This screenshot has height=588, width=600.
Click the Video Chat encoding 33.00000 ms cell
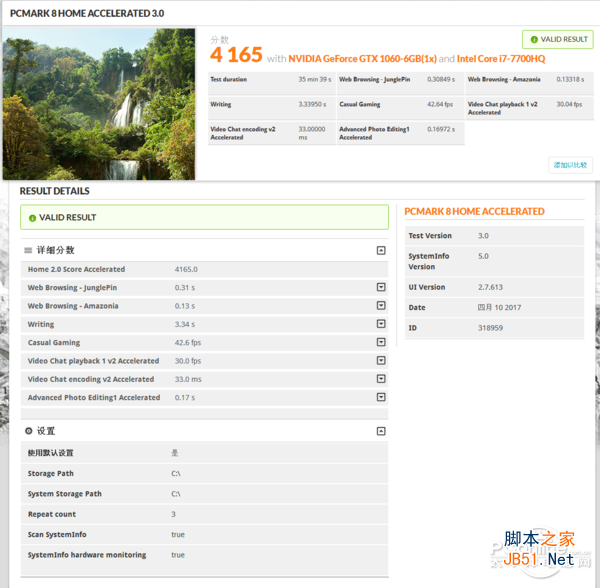point(272,133)
